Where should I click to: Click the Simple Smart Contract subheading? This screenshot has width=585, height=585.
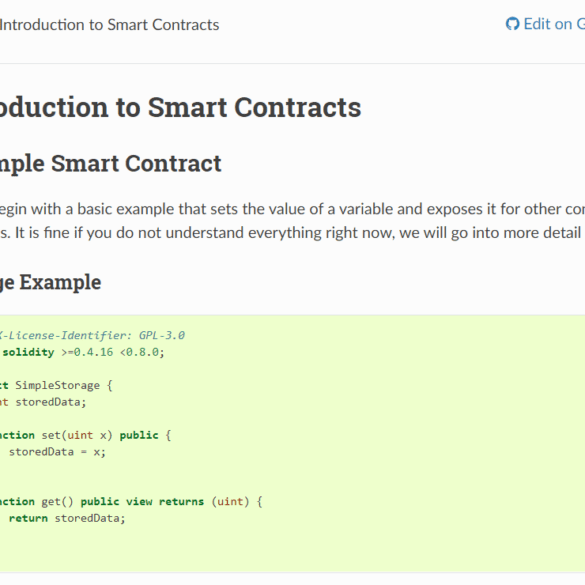111,164
